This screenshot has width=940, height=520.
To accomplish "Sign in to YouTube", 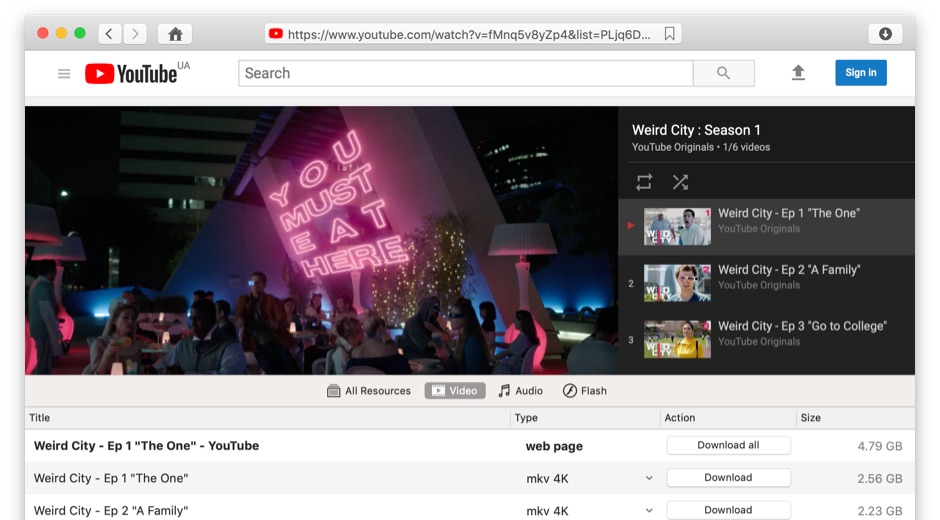I will point(860,73).
